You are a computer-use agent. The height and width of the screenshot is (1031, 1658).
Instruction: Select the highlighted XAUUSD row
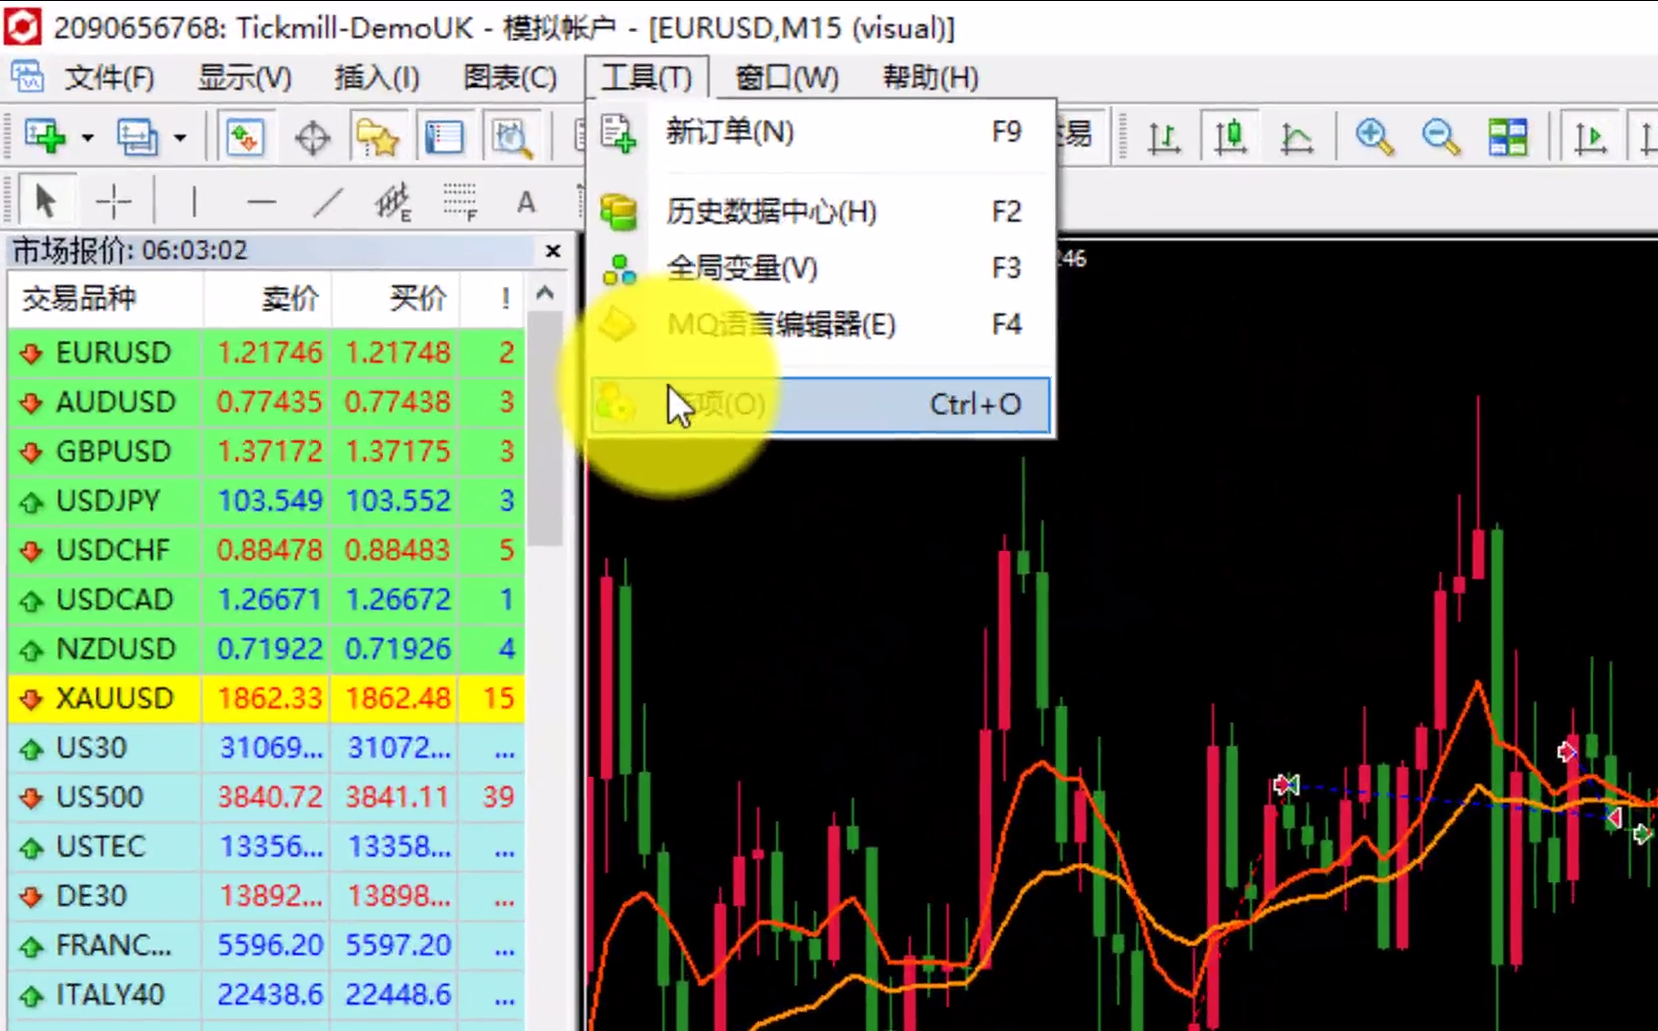coord(266,698)
